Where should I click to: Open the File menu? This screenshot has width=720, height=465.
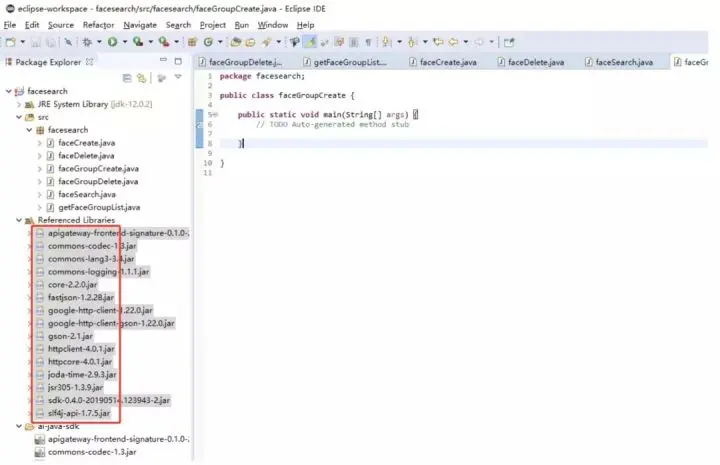click(x=10, y=25)
